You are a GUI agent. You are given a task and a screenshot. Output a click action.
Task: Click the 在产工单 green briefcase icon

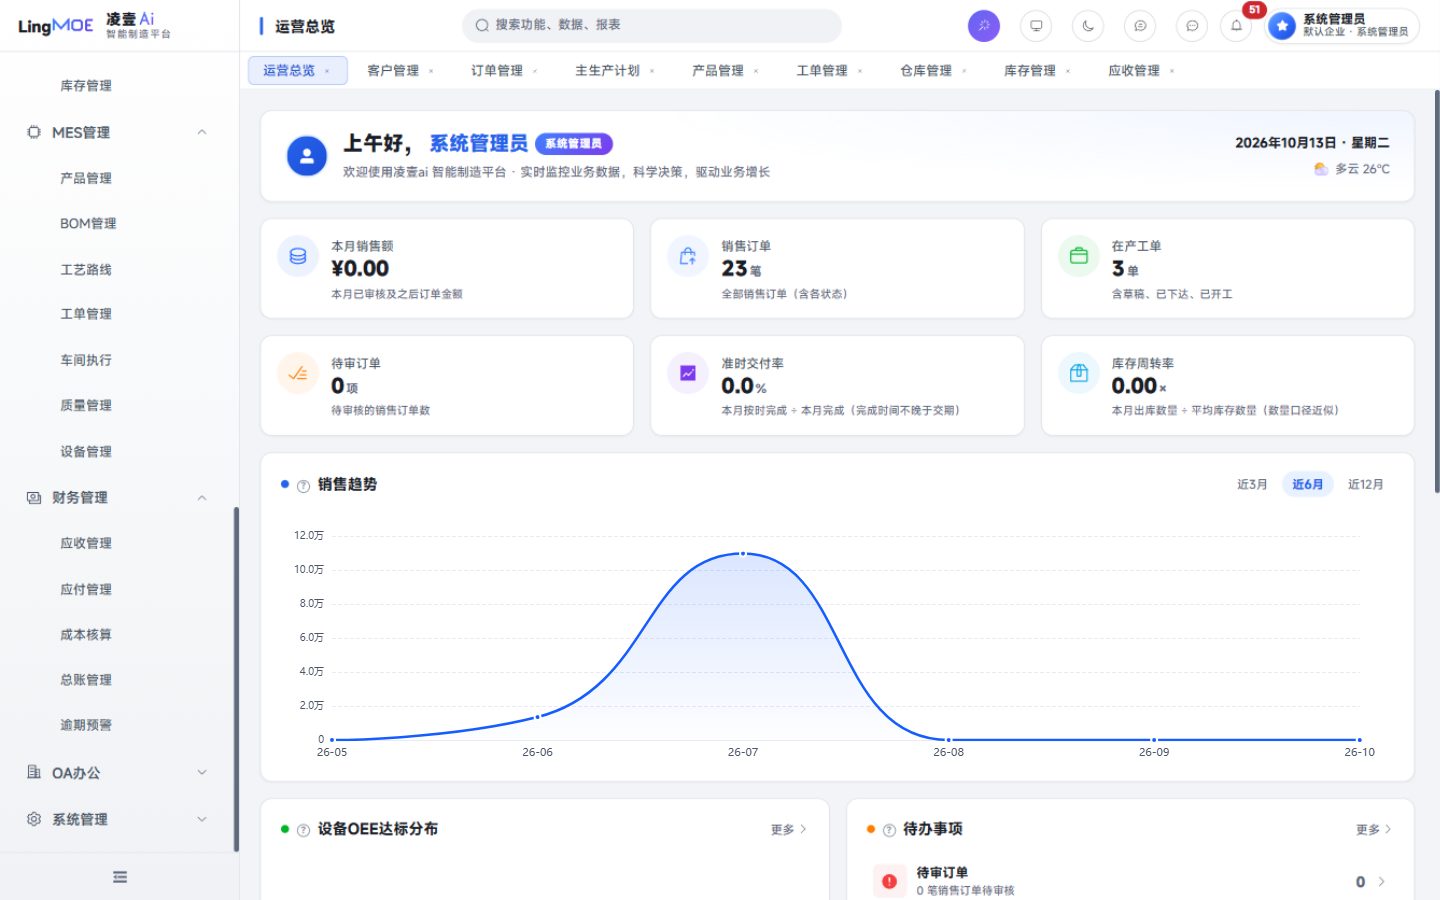[x=1078, y=257]
